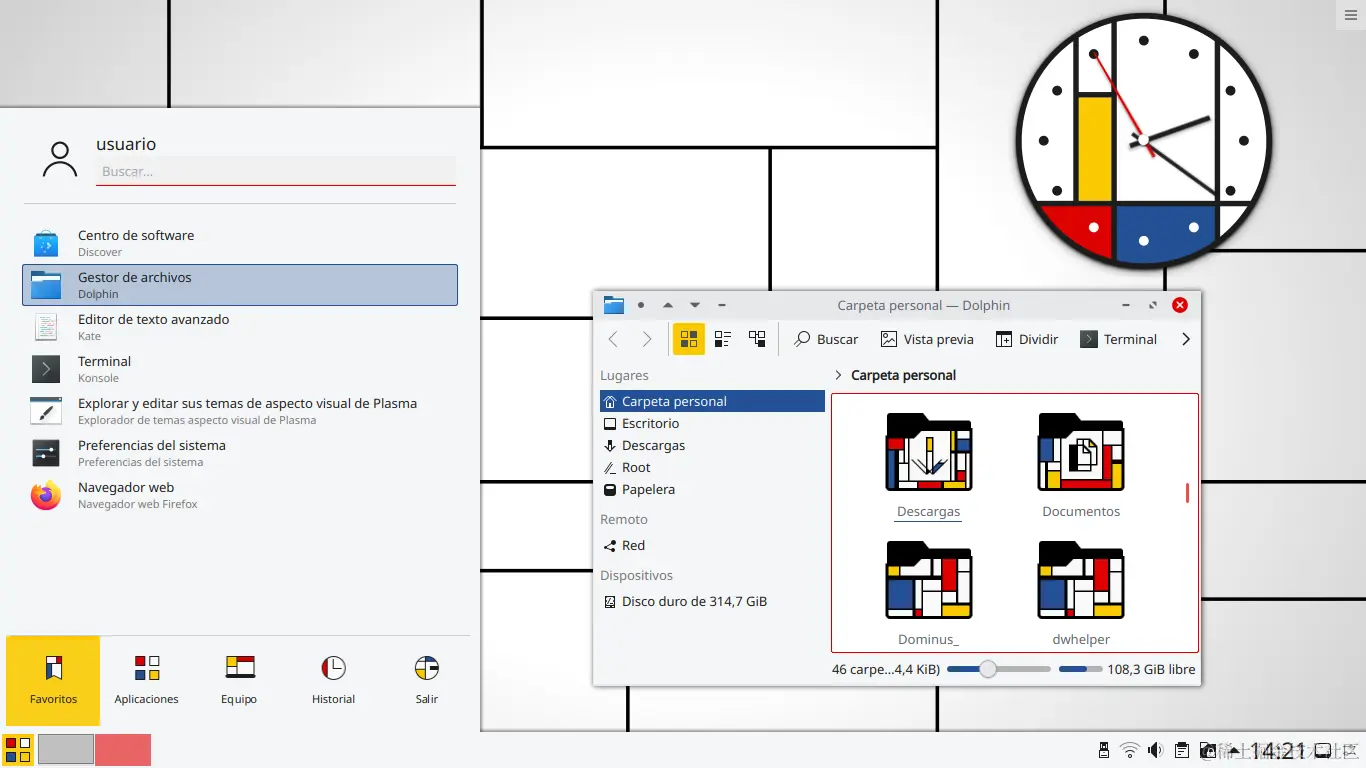Switch to Salir launcher tab
1366x768 pixels.
point(427,680)
